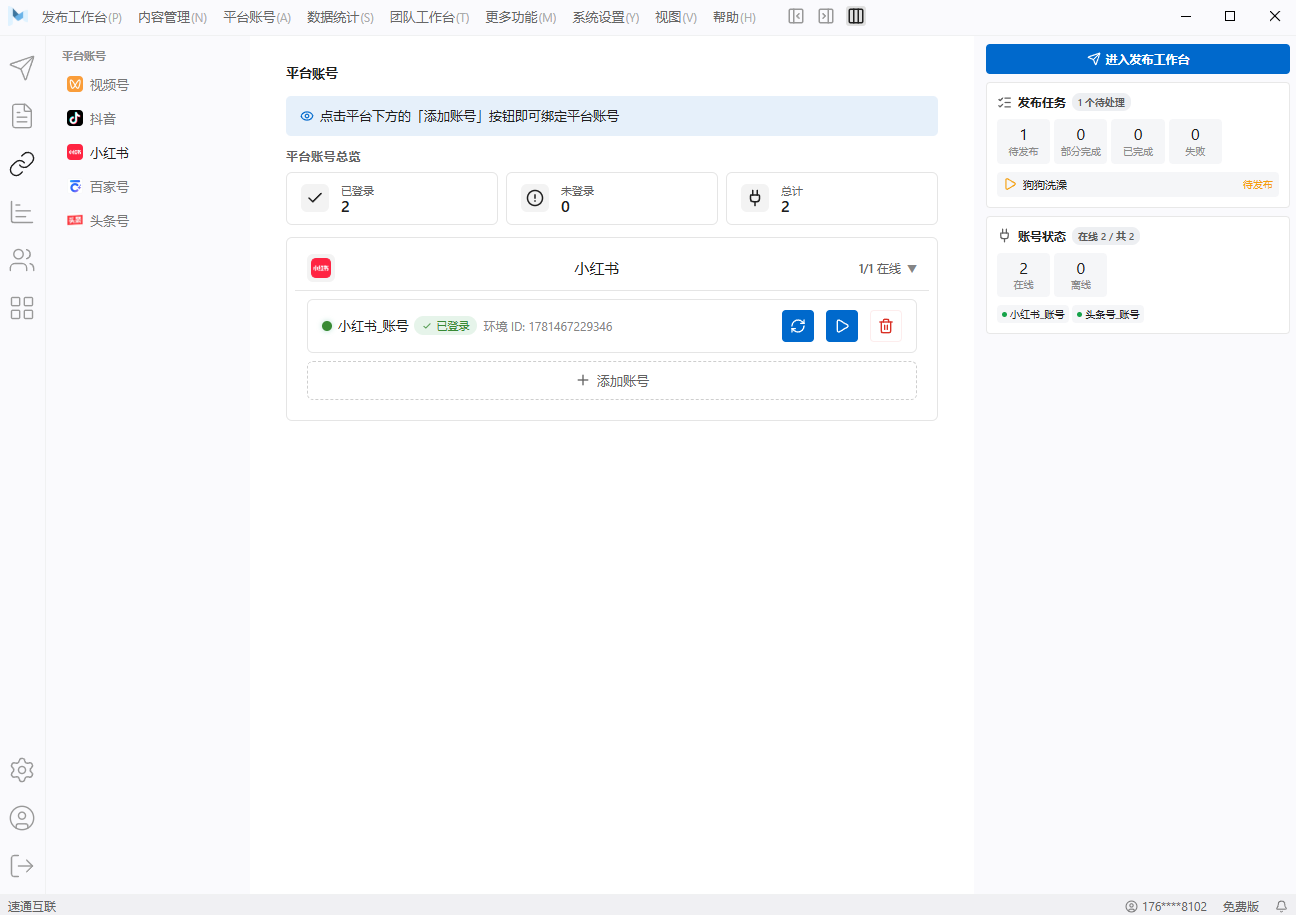Select the three-column layout icon
Image resolution: width=1296 pixels, height=915 pixels.
tap(856, 16)
